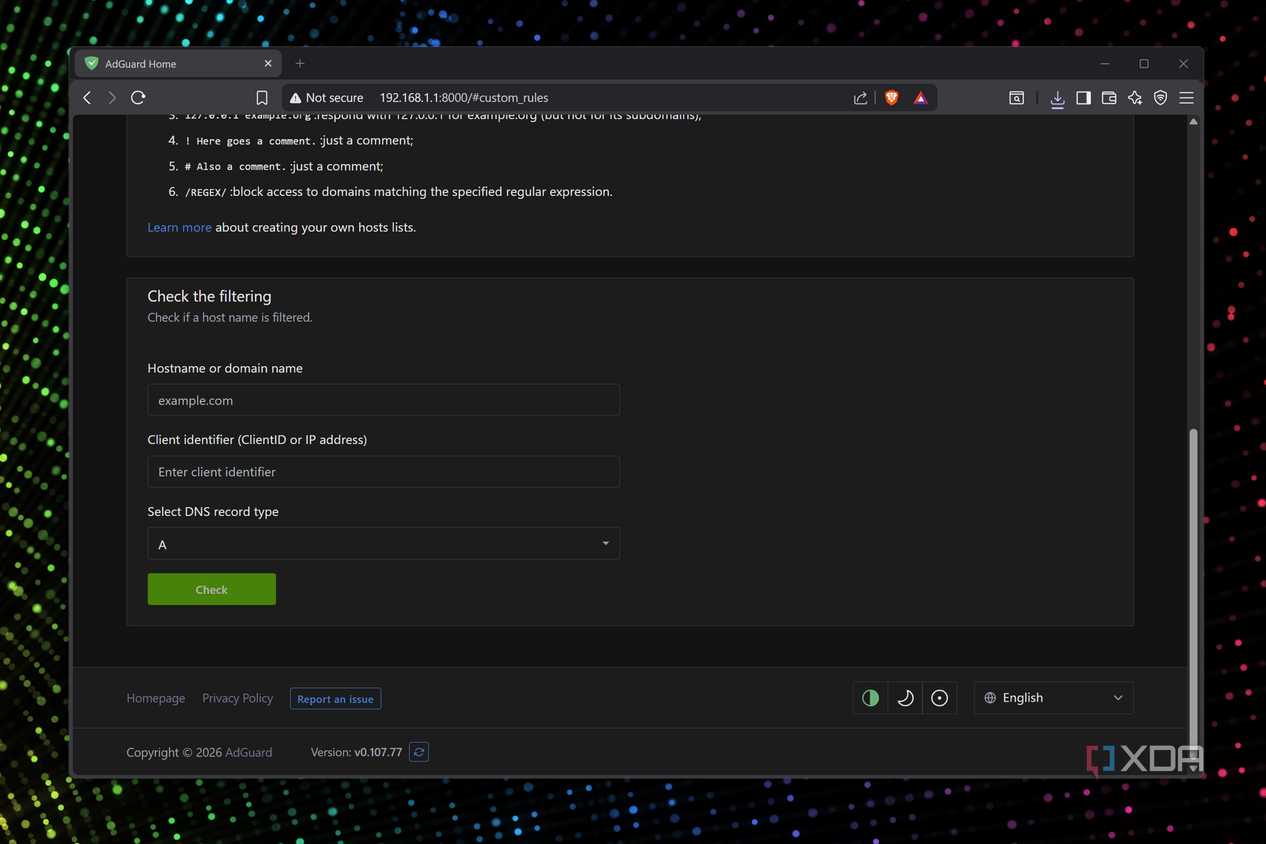Click '# Also a comment.' example text
The width and height of the screenshot is (1266, 844).
tap(236, 167)
